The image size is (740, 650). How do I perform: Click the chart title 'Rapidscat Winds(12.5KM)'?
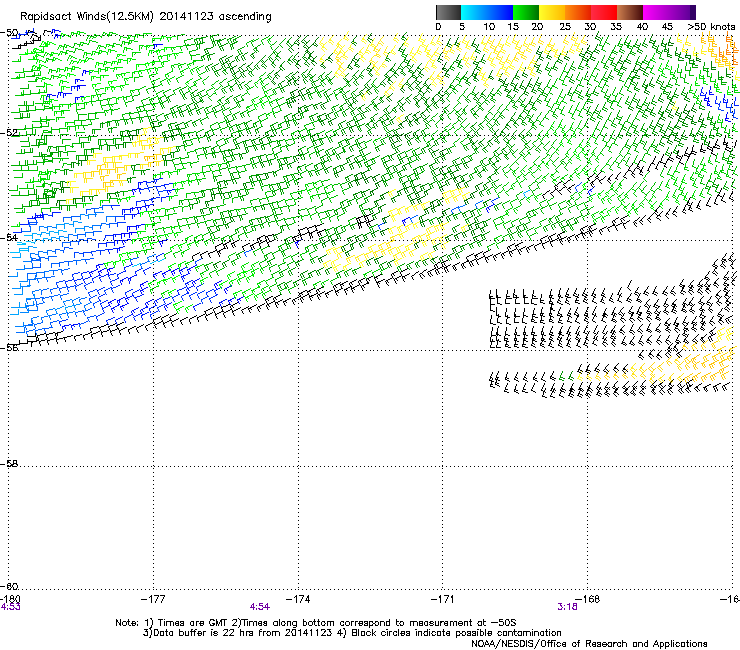coord(87,17)
